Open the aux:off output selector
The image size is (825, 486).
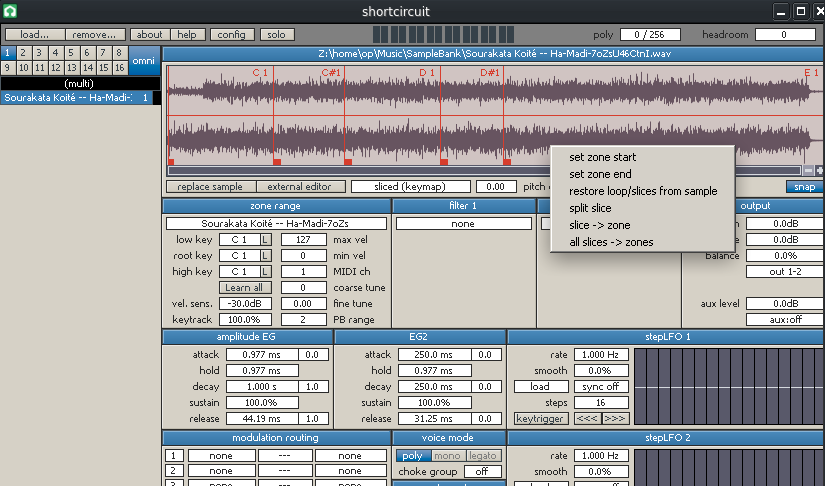click(785, 319)
